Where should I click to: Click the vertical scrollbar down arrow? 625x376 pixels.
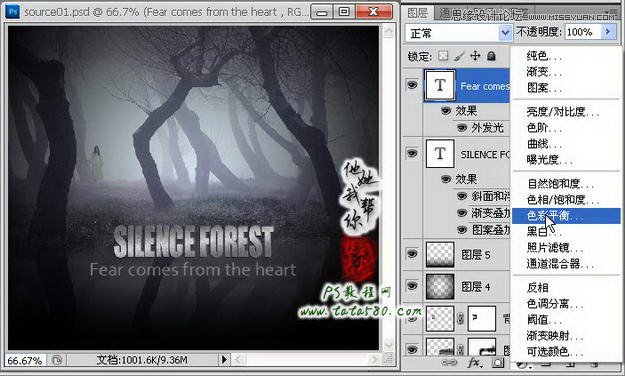pyautogui.click(x=388, y=344)
